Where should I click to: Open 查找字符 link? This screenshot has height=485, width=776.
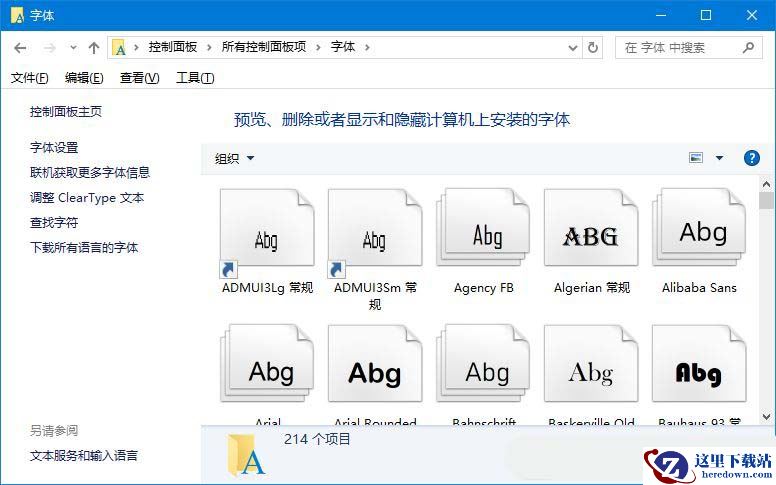(x=54, y=223)
